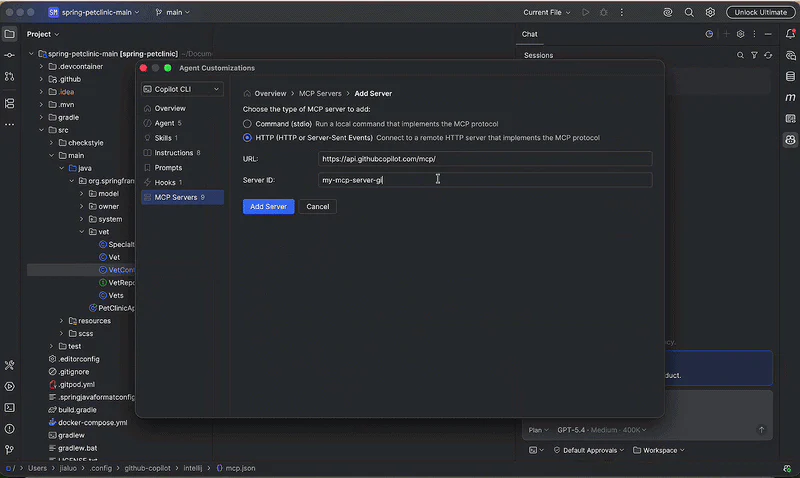The width and height of the screenshot is (800, 478).
Task: Open Maven tool window icon
Action: pyautogui.click(x=790, y=97)
